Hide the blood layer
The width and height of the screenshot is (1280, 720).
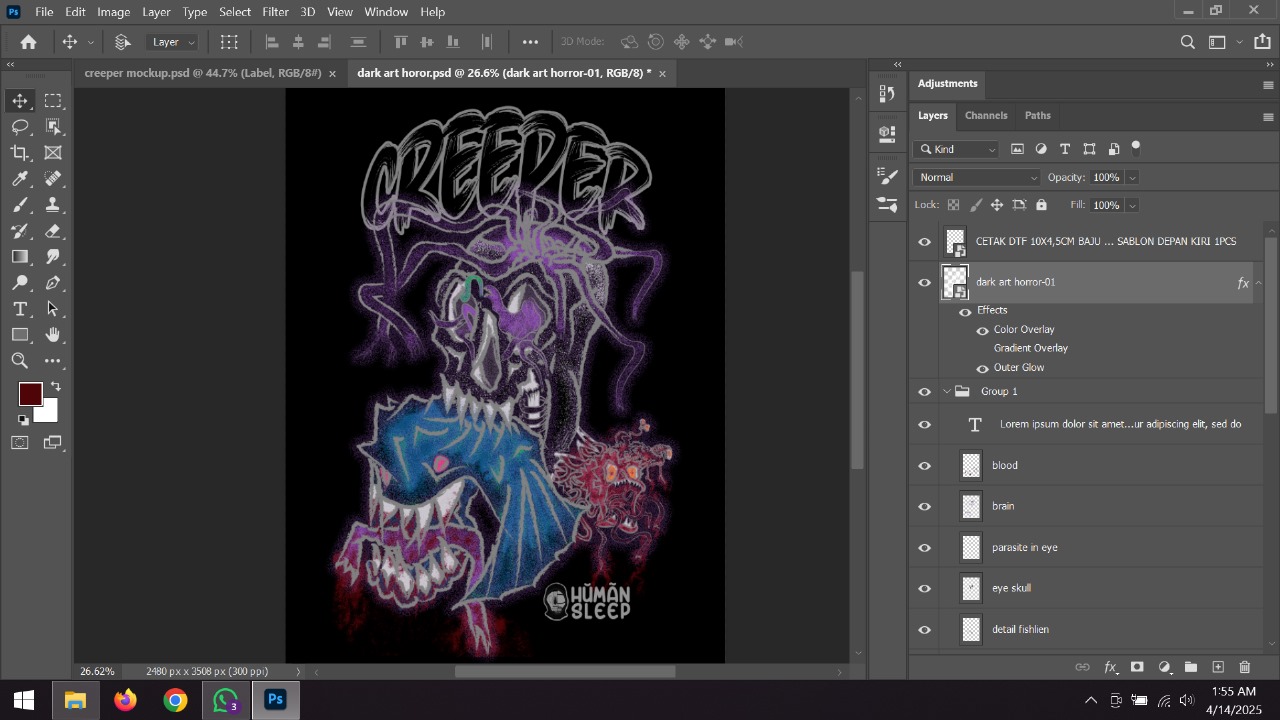click(x=924, y=466)
